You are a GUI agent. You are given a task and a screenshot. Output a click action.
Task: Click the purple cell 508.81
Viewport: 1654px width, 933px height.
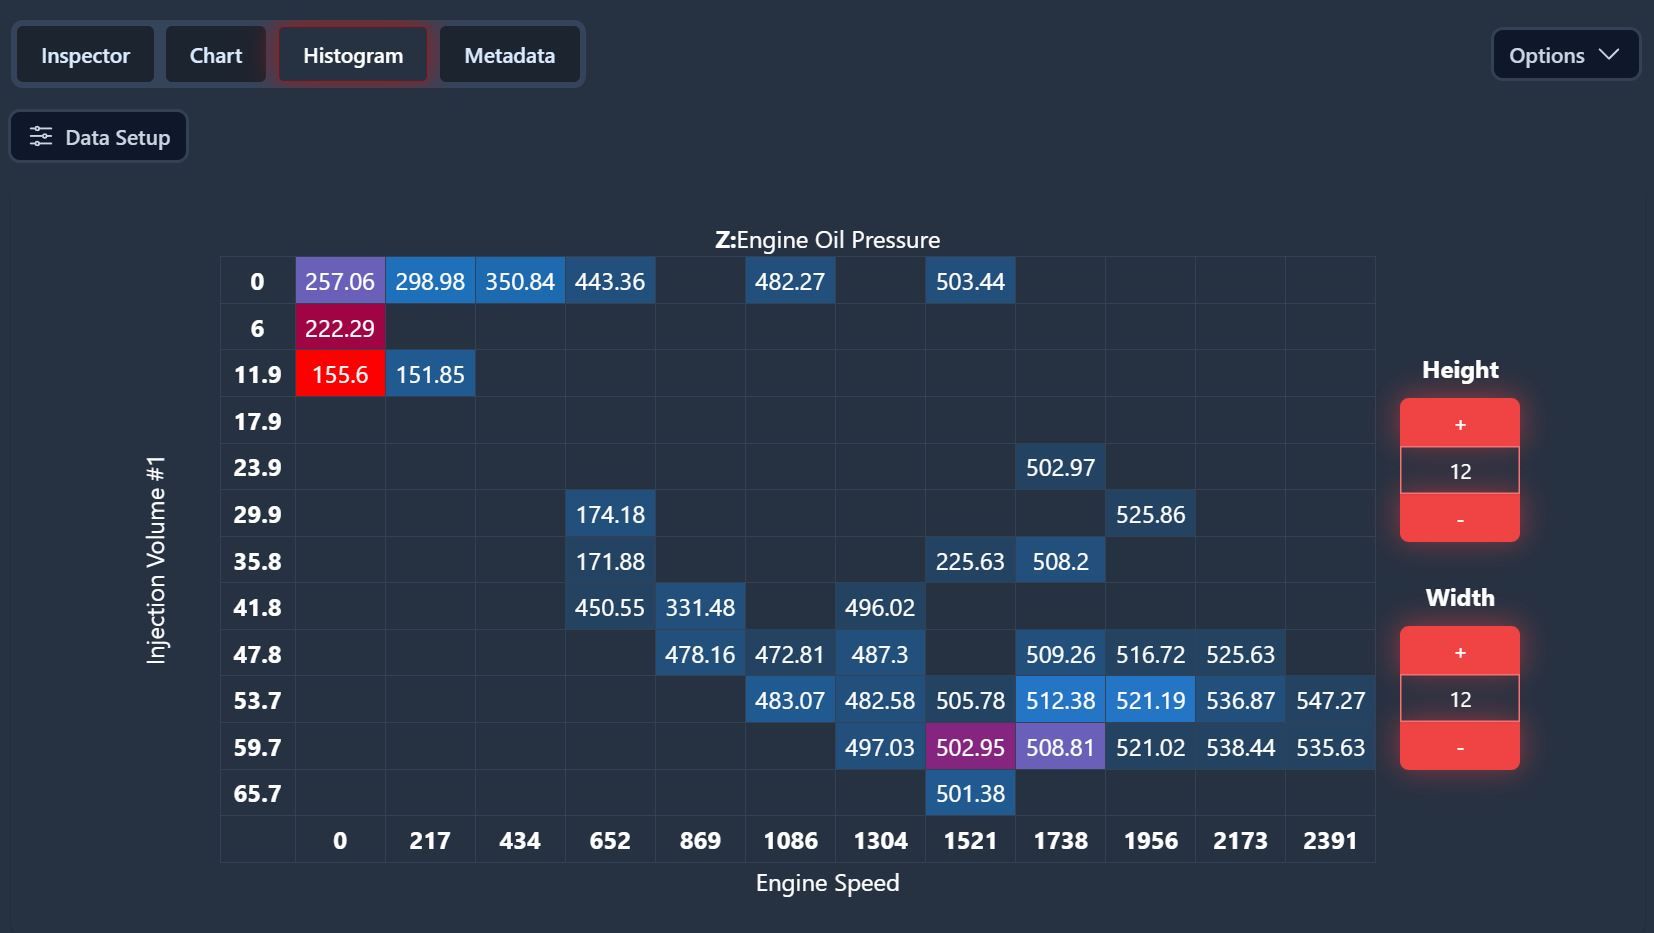(1060, 747)
